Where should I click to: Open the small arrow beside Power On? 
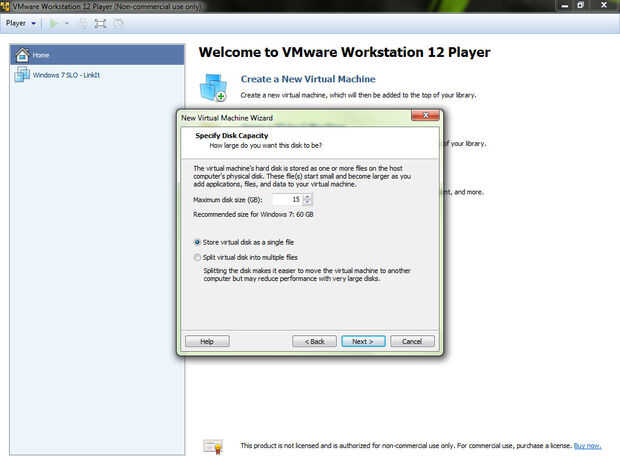tap(67, 24)
